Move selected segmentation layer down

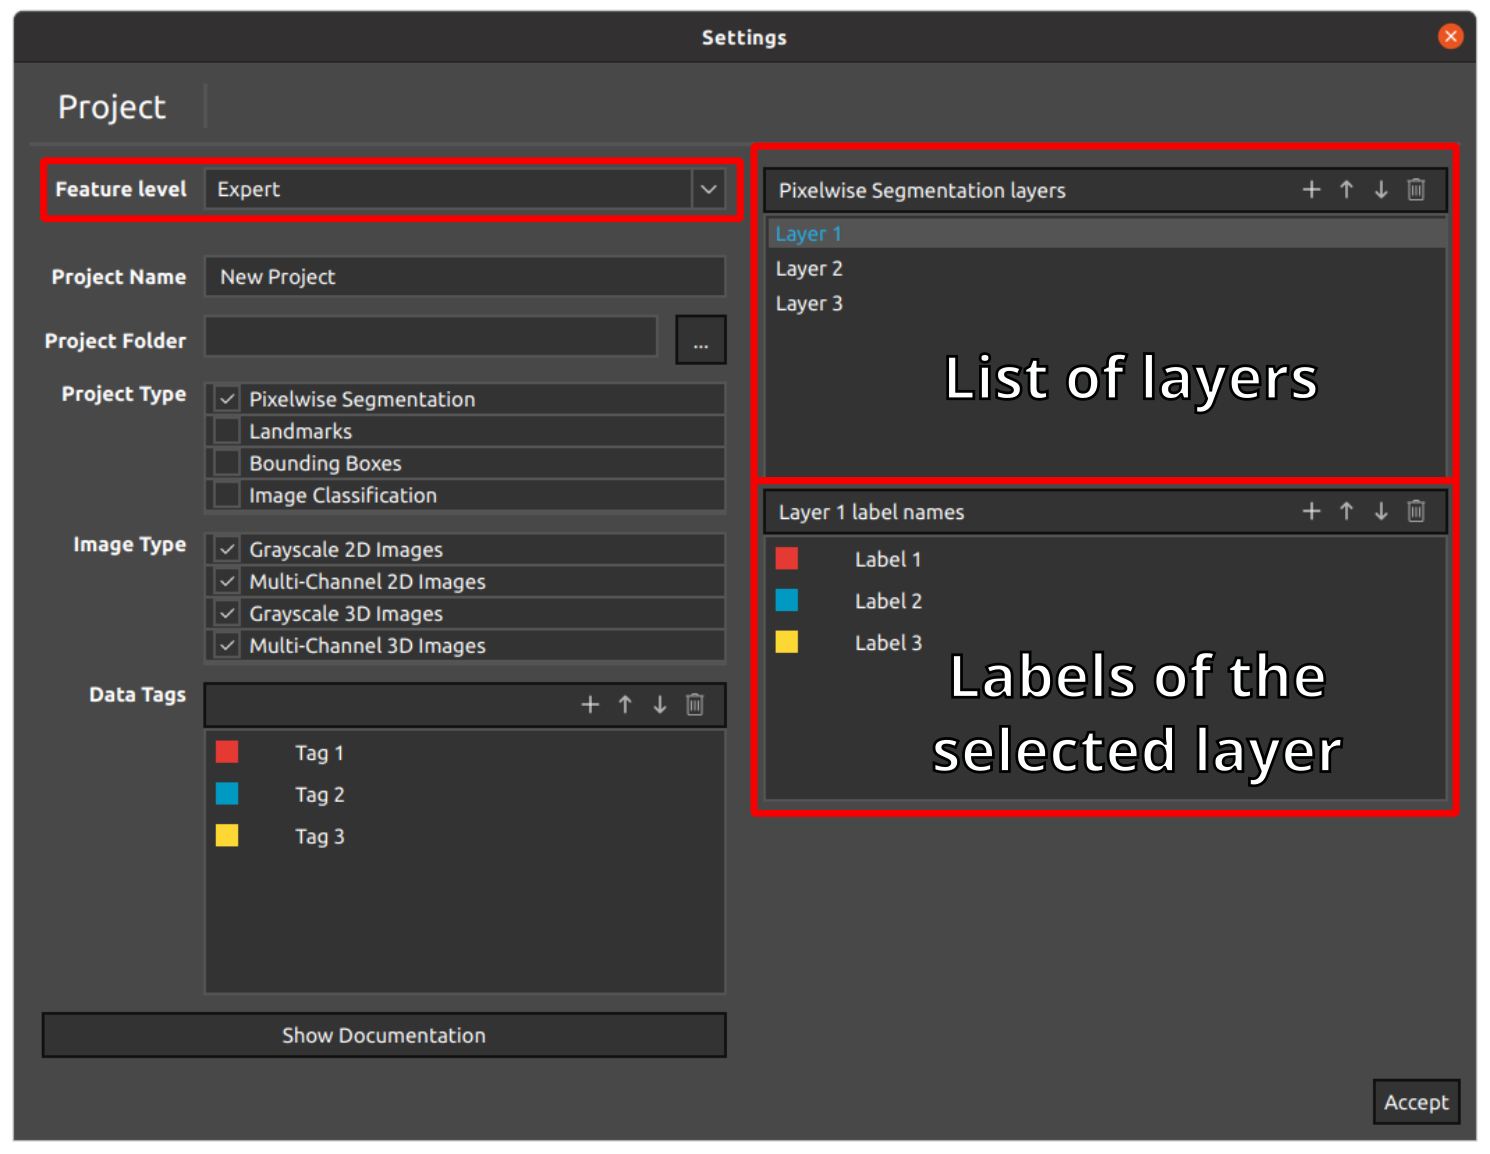(x=1381, y=190)
